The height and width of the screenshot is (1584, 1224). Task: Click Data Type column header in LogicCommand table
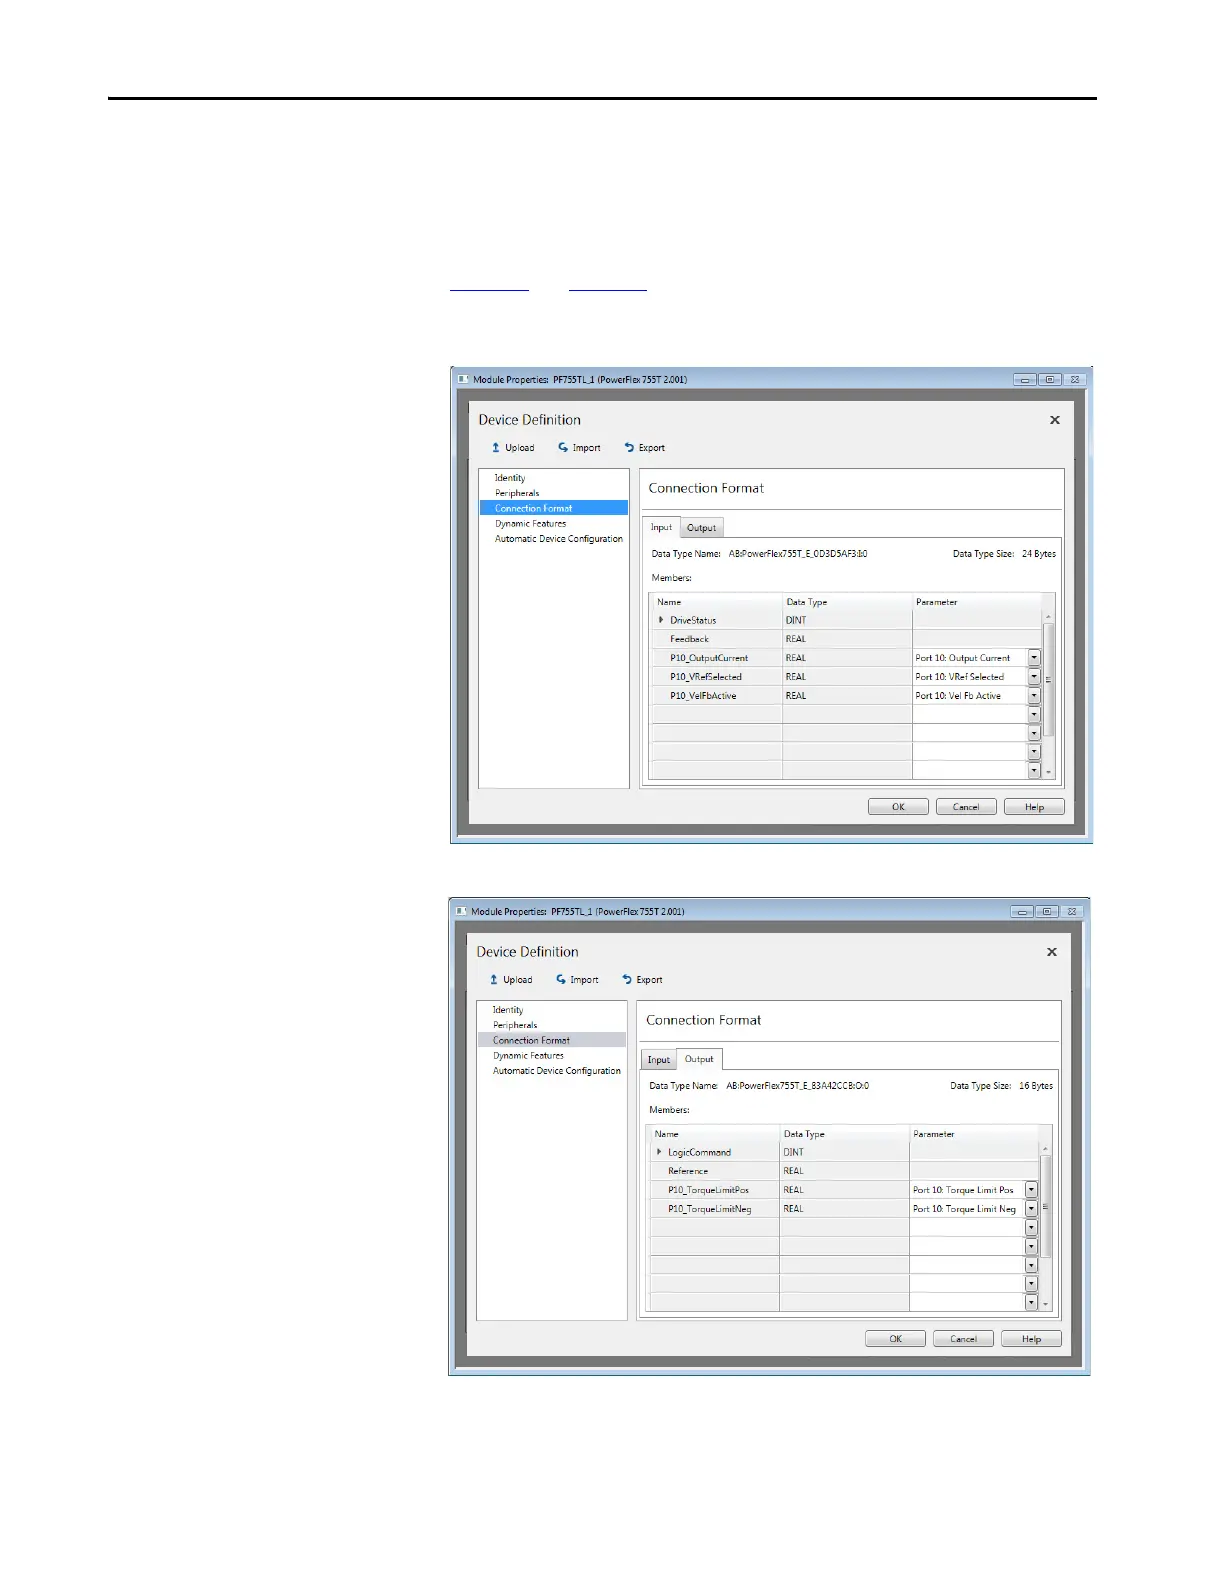tap(844, 1134)
